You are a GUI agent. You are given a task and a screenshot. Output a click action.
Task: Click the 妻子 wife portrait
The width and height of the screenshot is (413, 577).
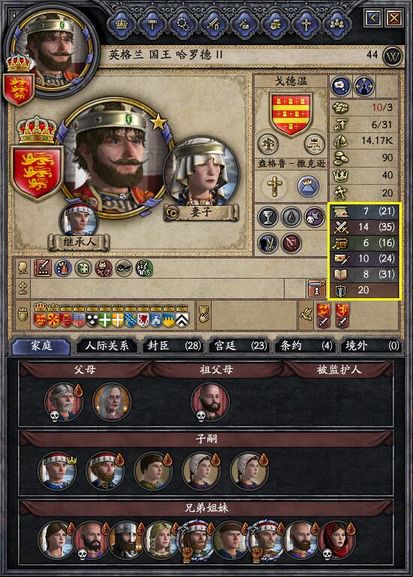coord(201,172)
